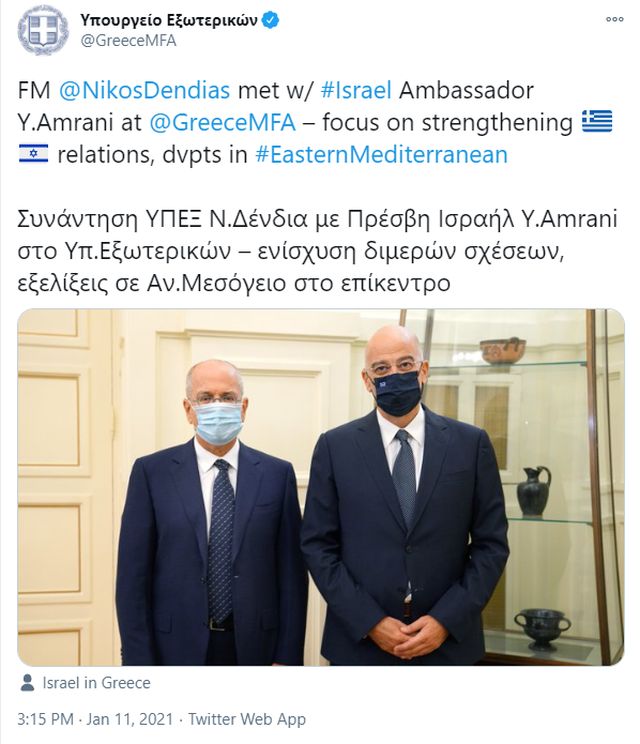Open the Israel in Greece tagged account

pyautogui.click(x=96, y=683)
